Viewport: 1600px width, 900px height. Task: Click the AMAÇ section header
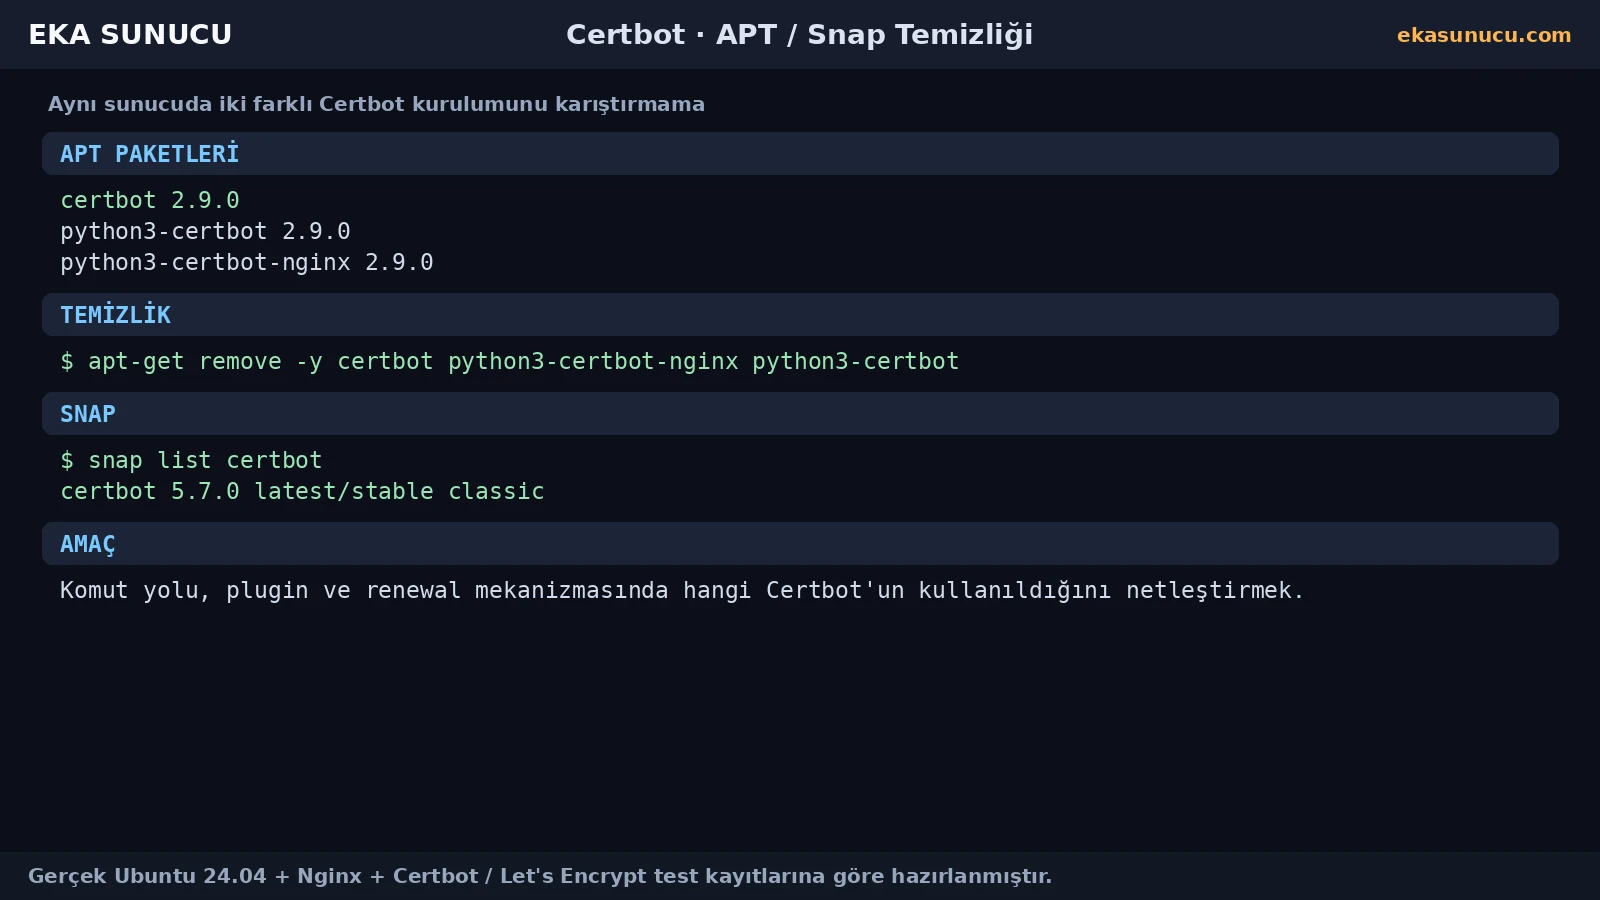pyautogui.click(x=800, y=544)
